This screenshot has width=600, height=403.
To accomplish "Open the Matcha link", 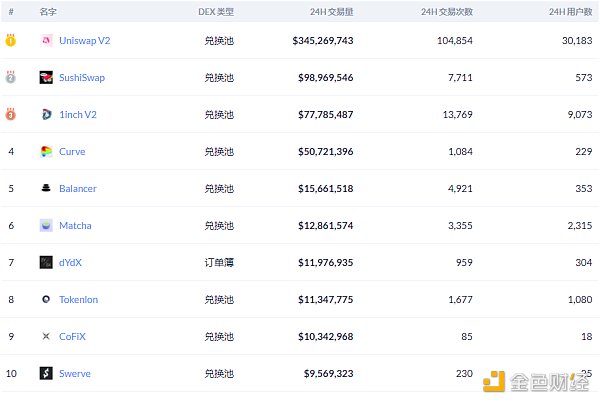I will point(75,225).
